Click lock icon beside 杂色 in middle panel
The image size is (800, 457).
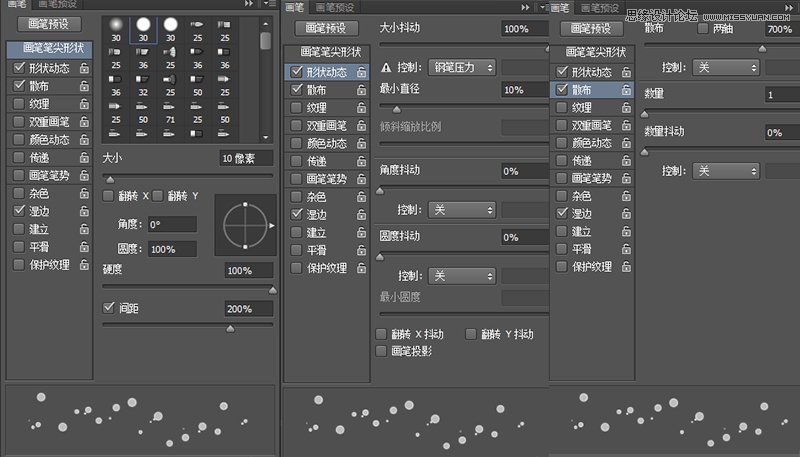coord(361,197)
